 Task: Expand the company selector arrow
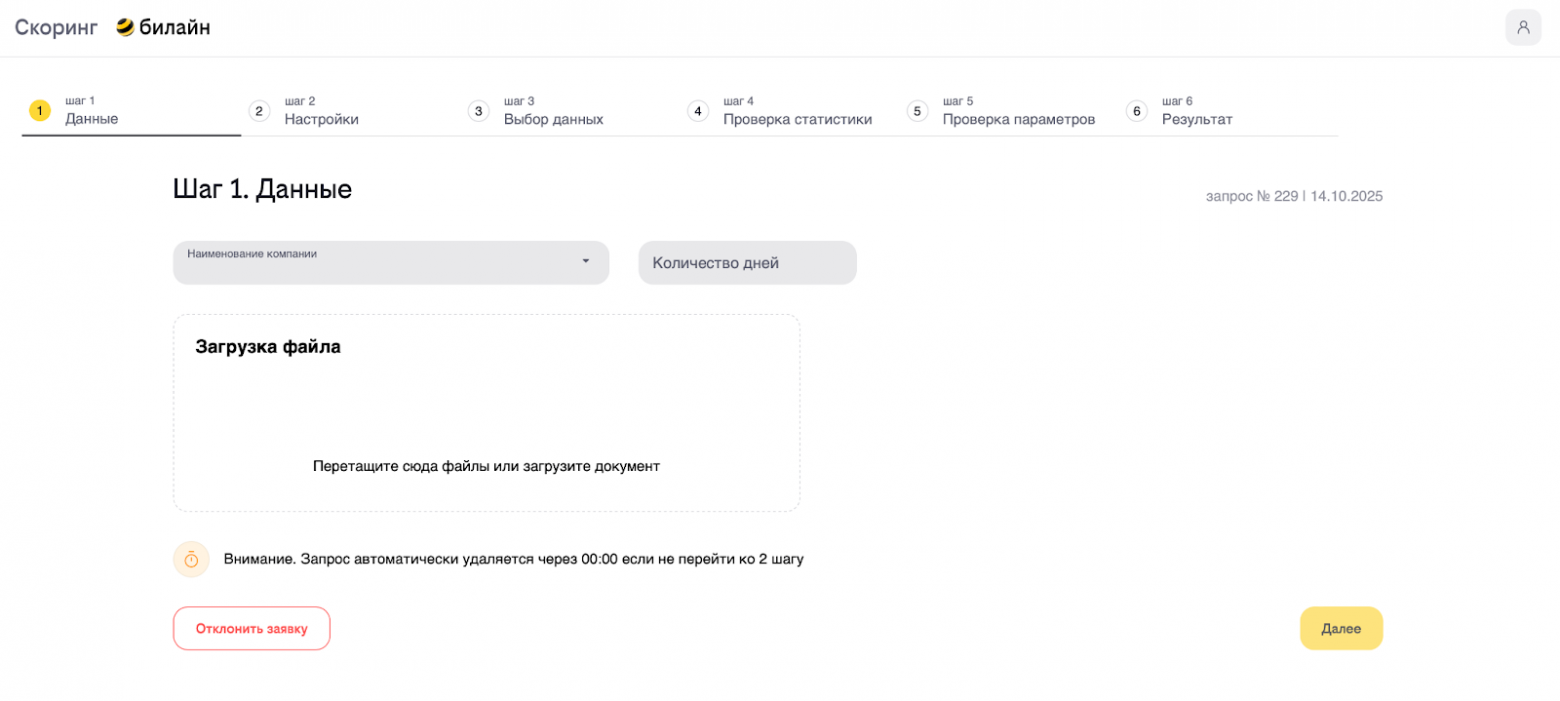pos(586,261)
